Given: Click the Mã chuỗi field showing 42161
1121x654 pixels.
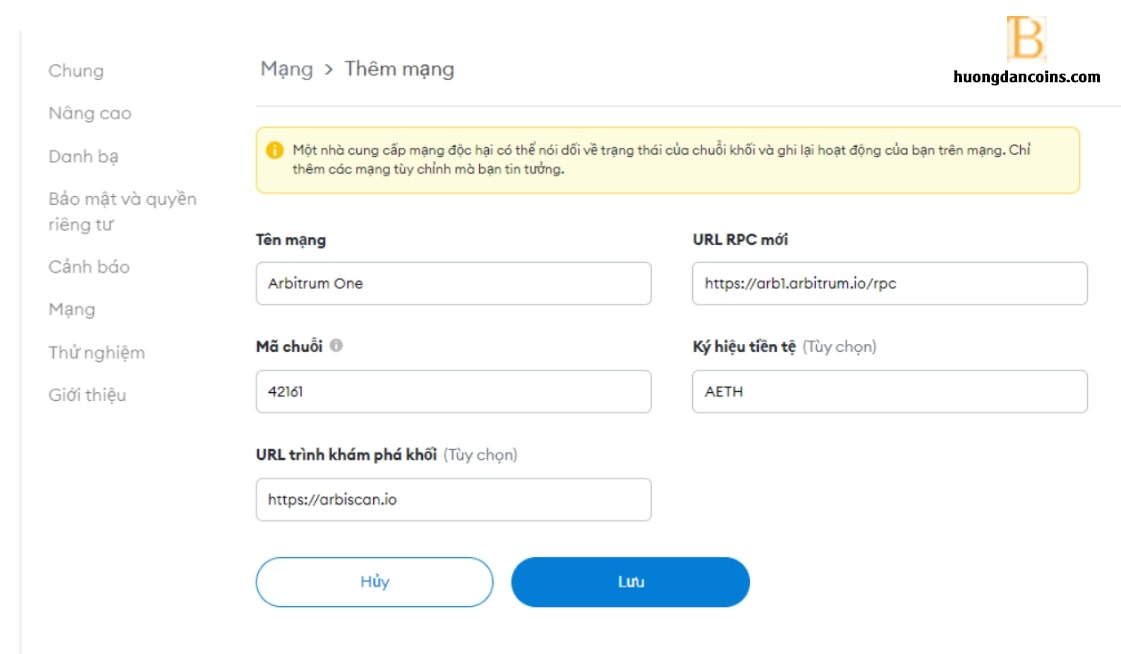Looking at the screenshot, I should tap(453, 391).
